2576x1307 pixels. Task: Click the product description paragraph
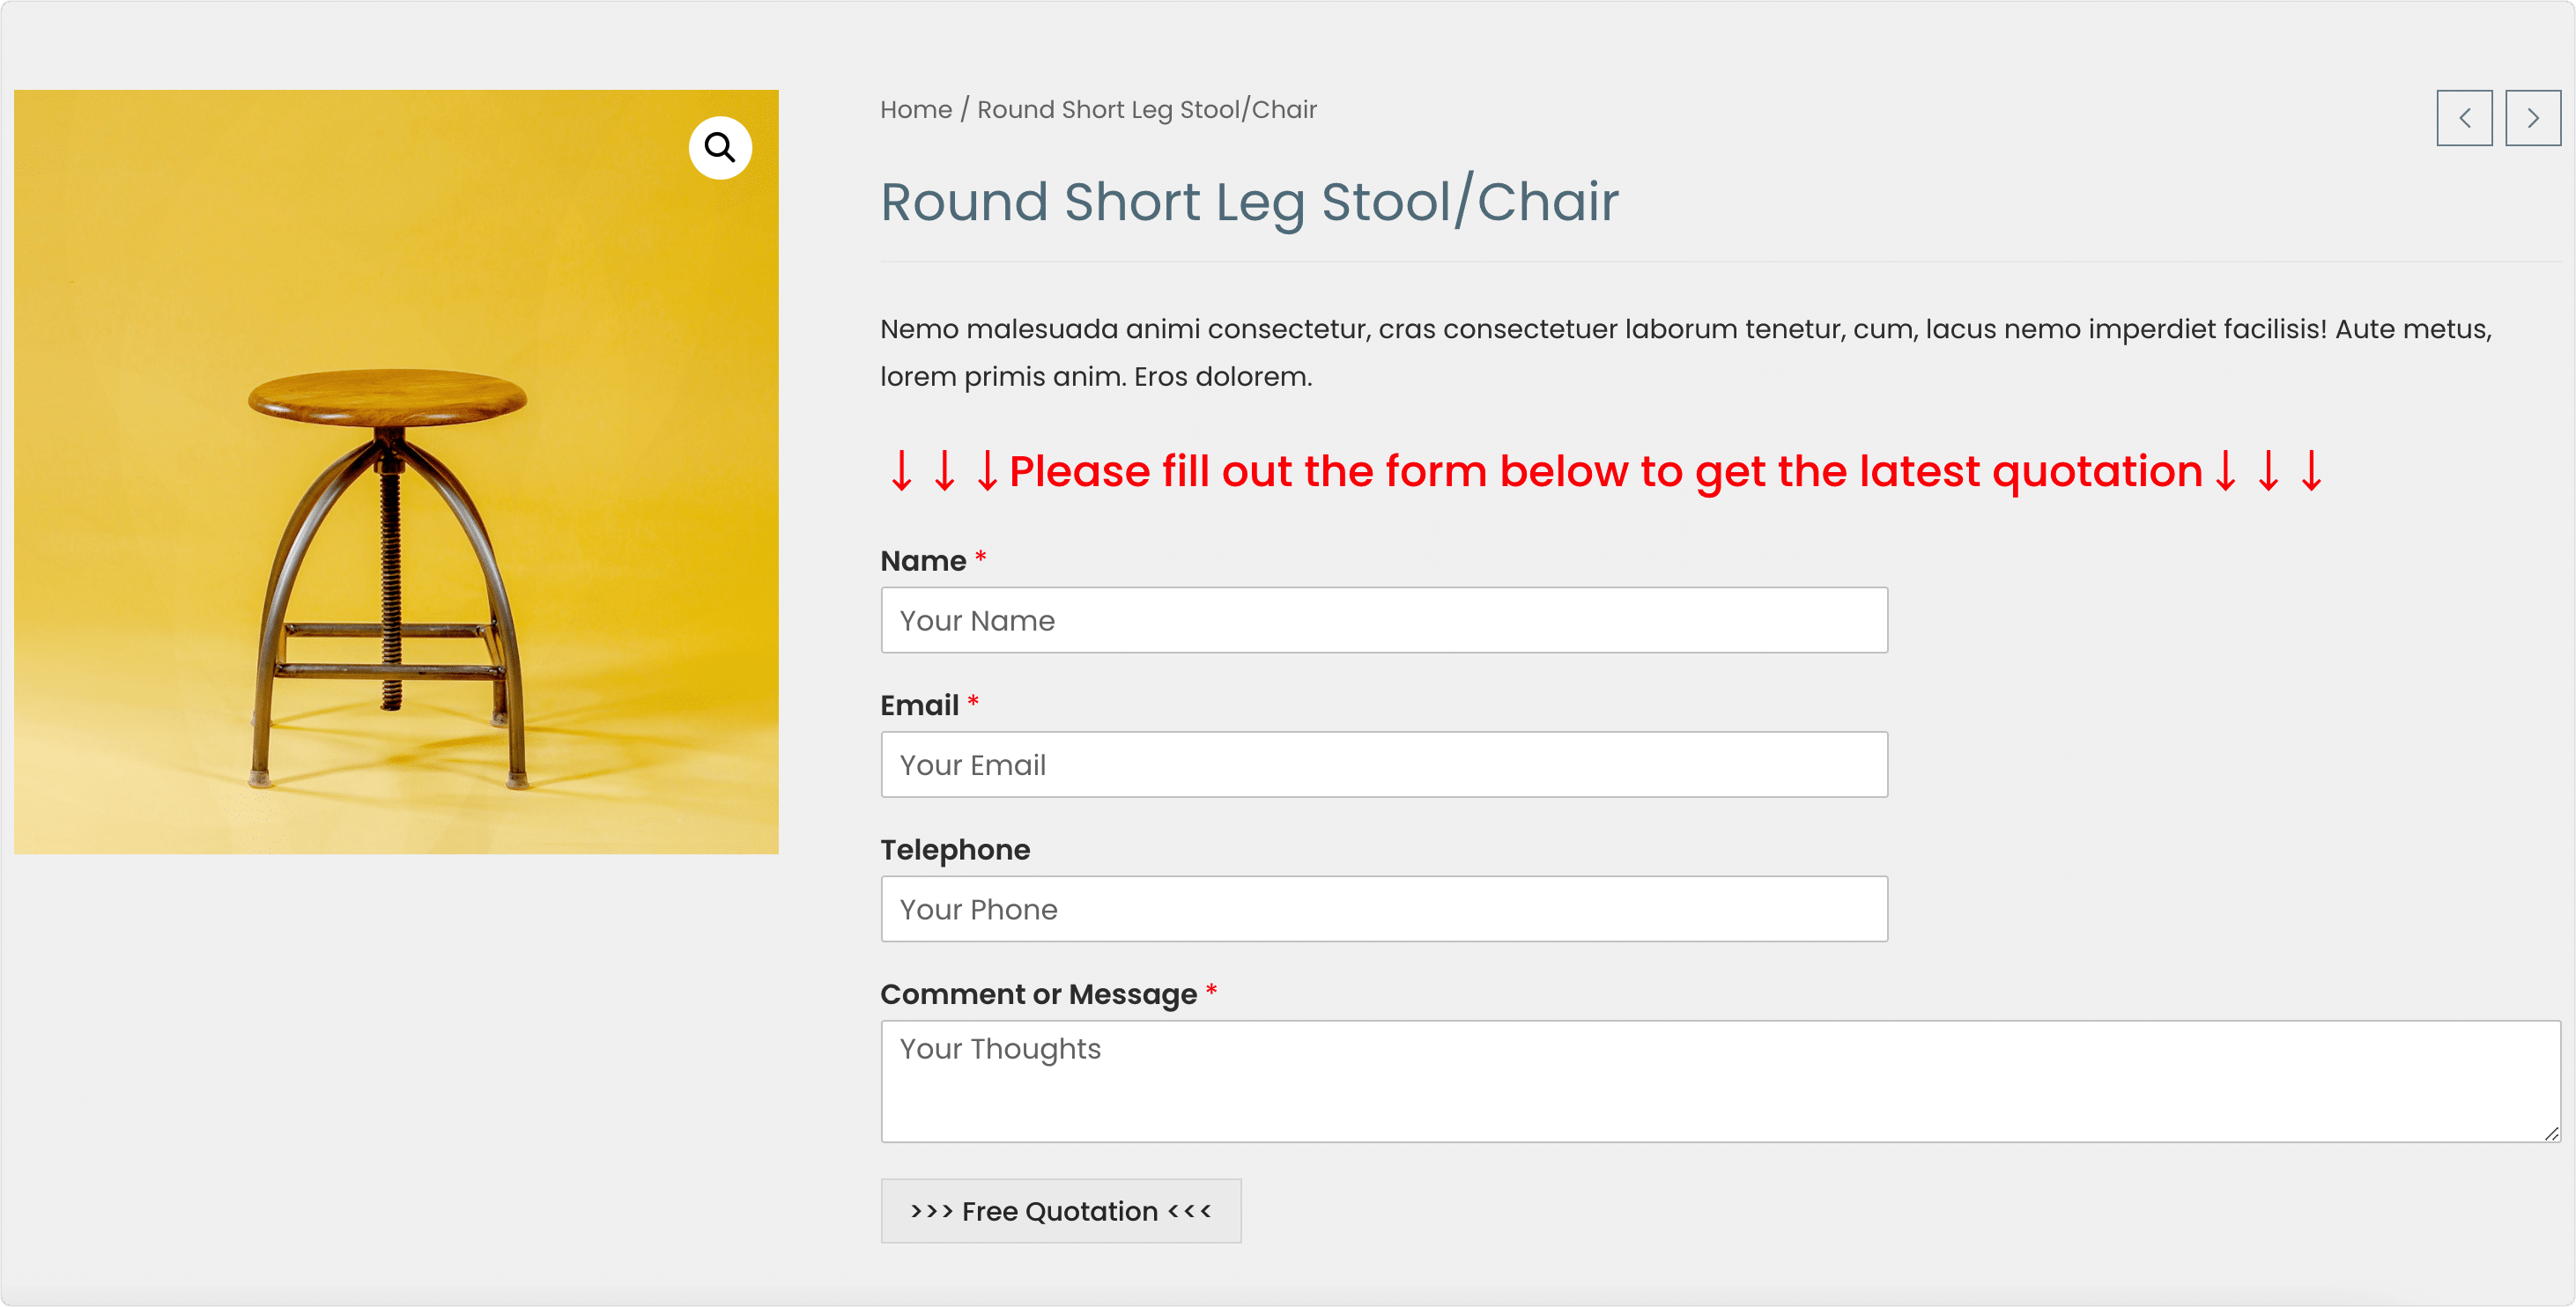click(x=1686, y=352)
